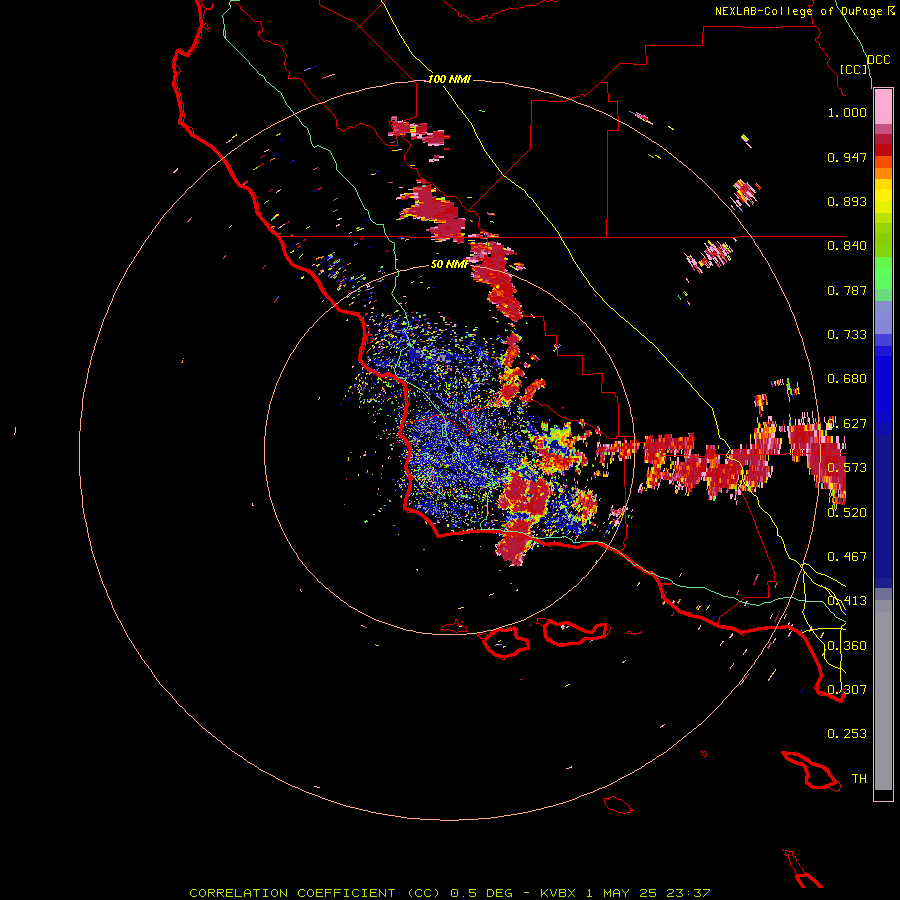The width and height of the screenshot is (900, 900).
Task: Click the 1.000 scale value
Action: point(847,113)
